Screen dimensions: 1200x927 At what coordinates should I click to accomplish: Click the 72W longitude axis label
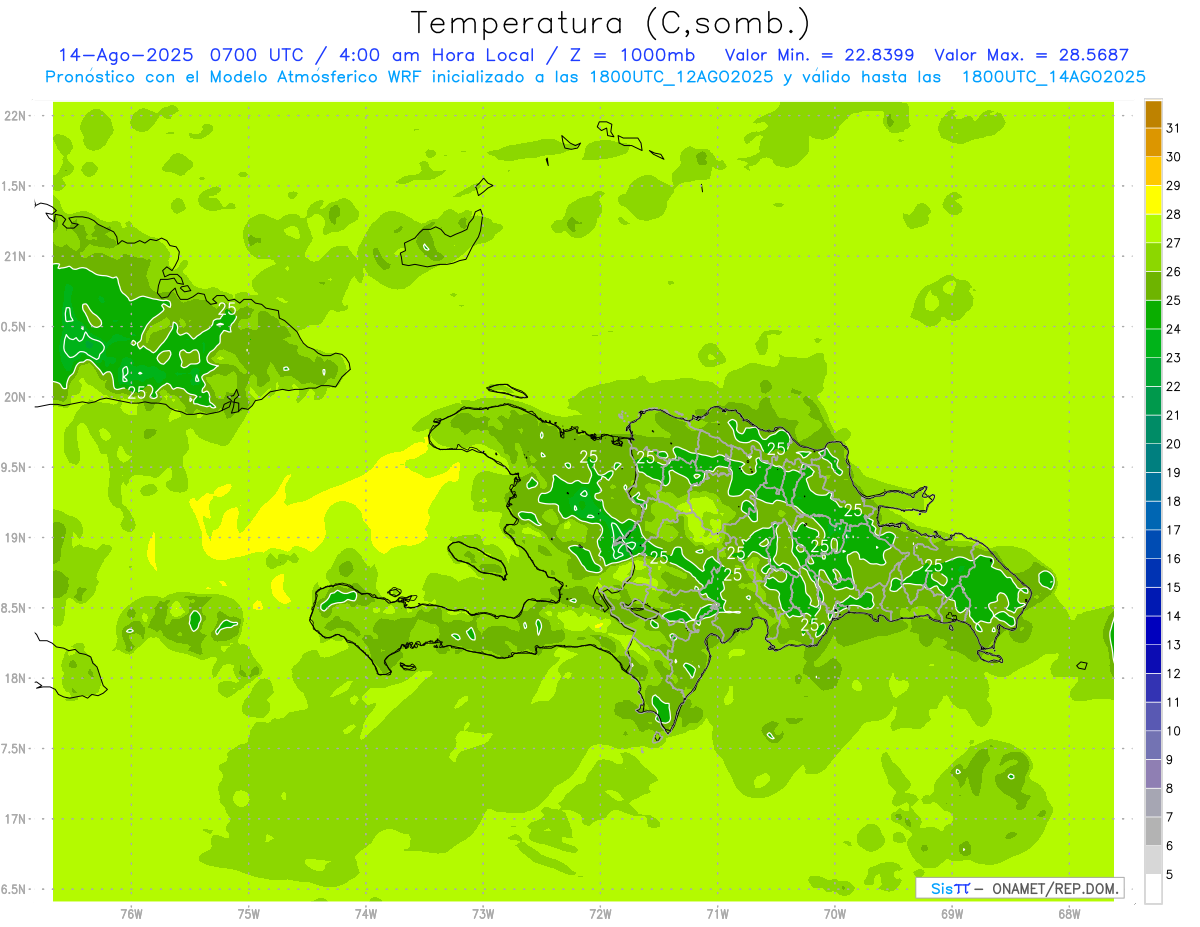coord(600,914)
